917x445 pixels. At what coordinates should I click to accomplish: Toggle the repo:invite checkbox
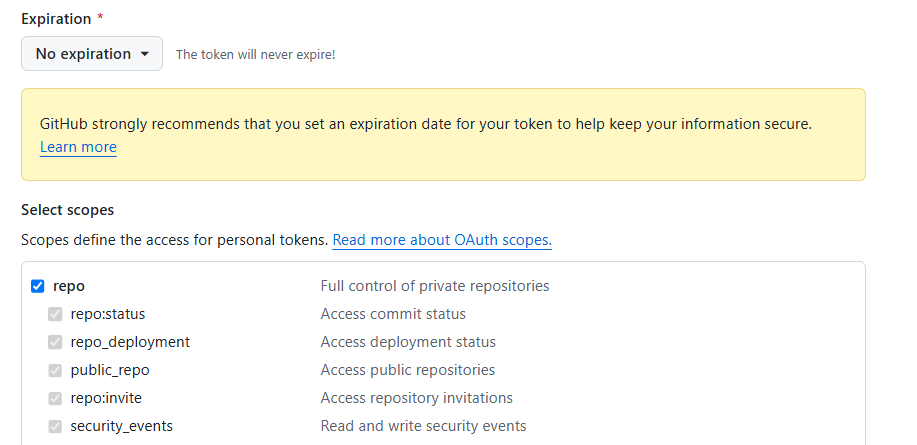(x=56, y=398)
